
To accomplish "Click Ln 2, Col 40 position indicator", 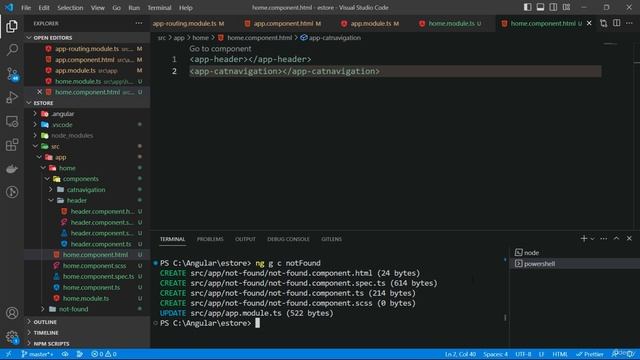I will pos(460,354).
